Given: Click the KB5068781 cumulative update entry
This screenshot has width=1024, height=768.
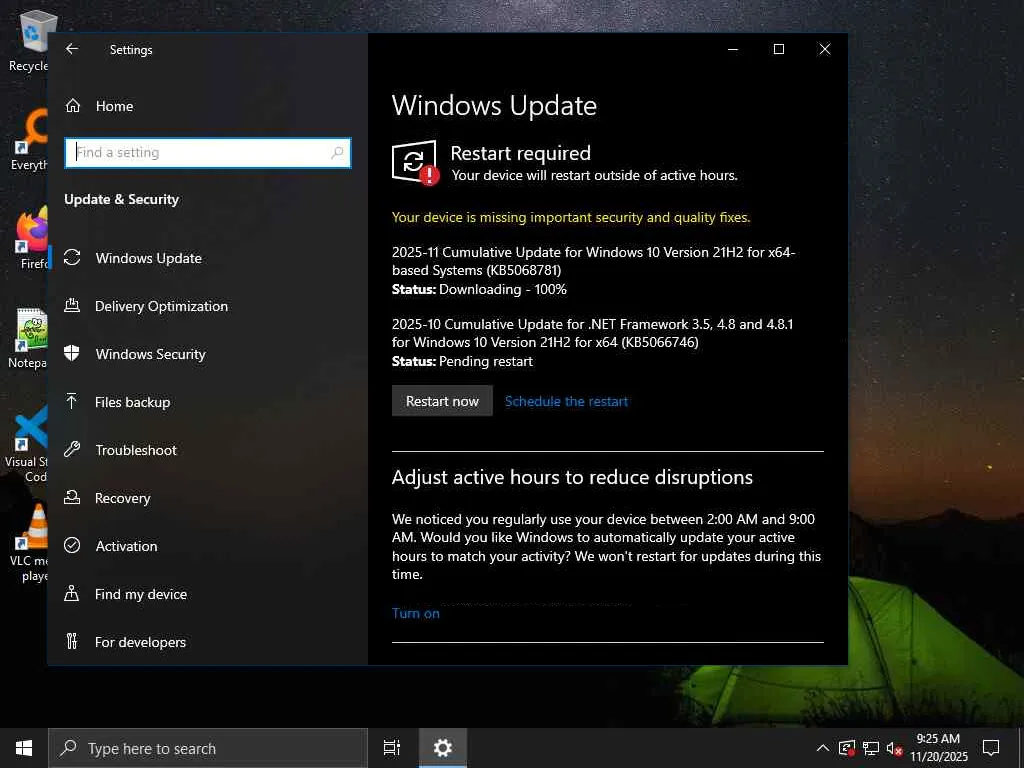Looking at the screenshot, I should point(594,261).
